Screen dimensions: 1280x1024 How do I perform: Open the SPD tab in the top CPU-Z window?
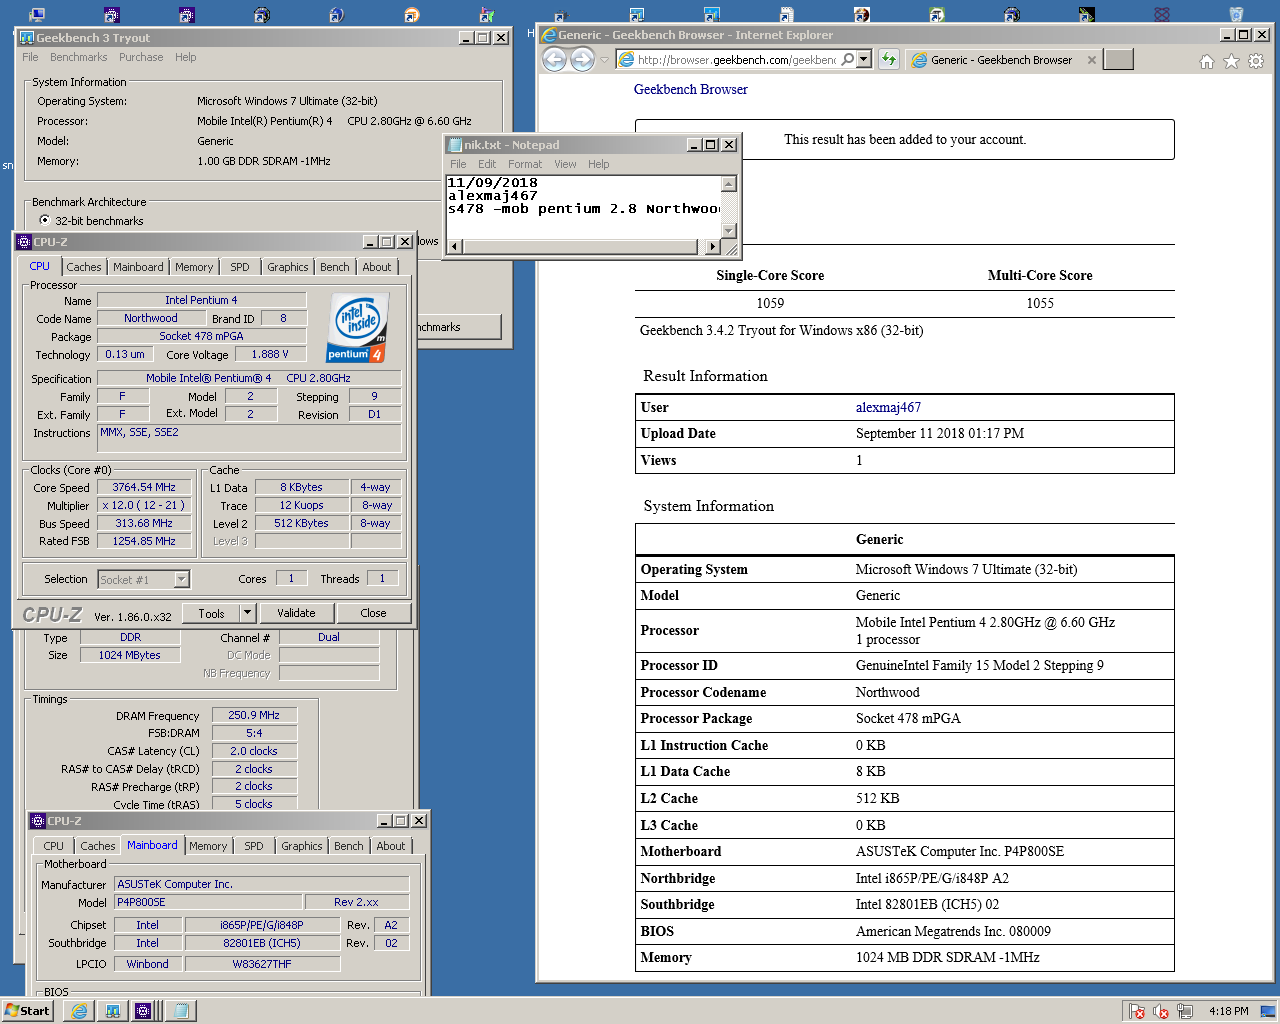240,267
